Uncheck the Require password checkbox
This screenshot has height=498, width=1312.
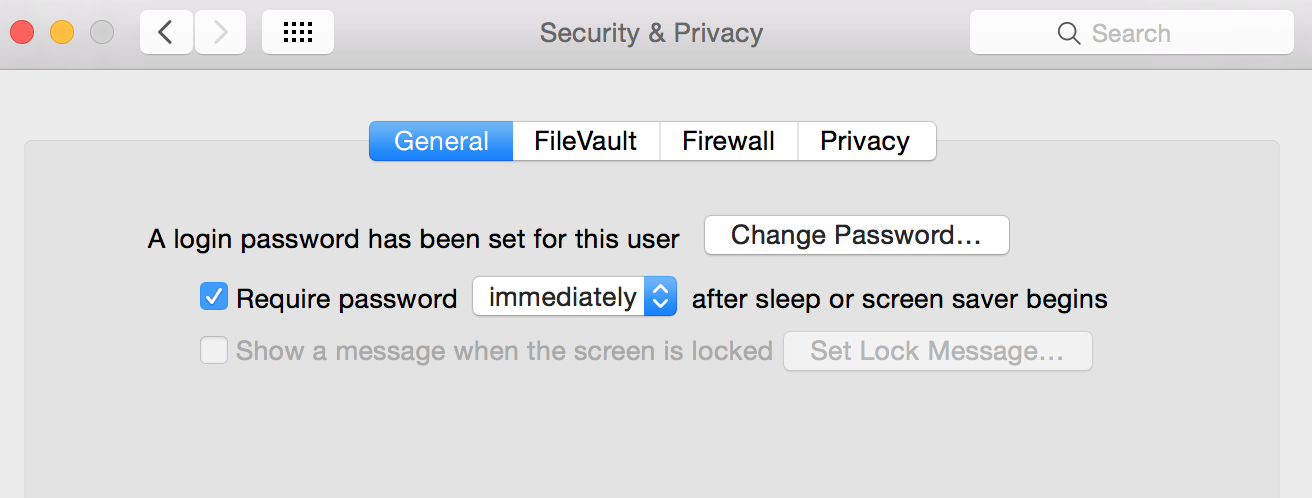click(214, 297)
